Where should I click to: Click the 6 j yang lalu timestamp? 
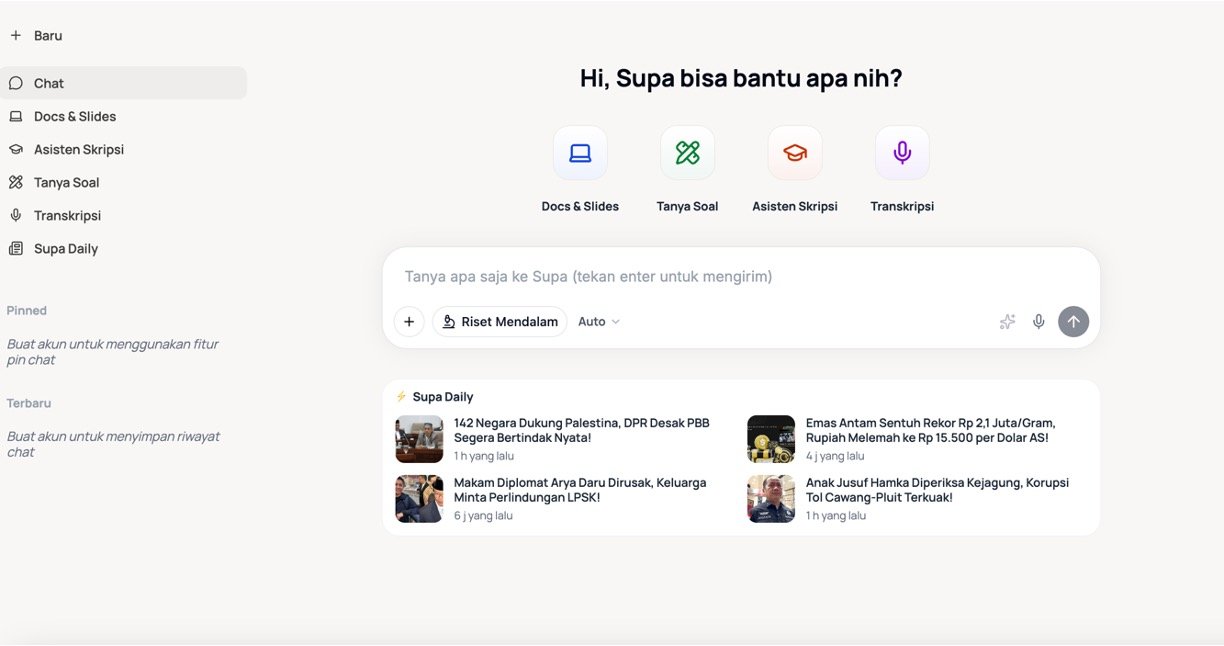click(483, 516)
